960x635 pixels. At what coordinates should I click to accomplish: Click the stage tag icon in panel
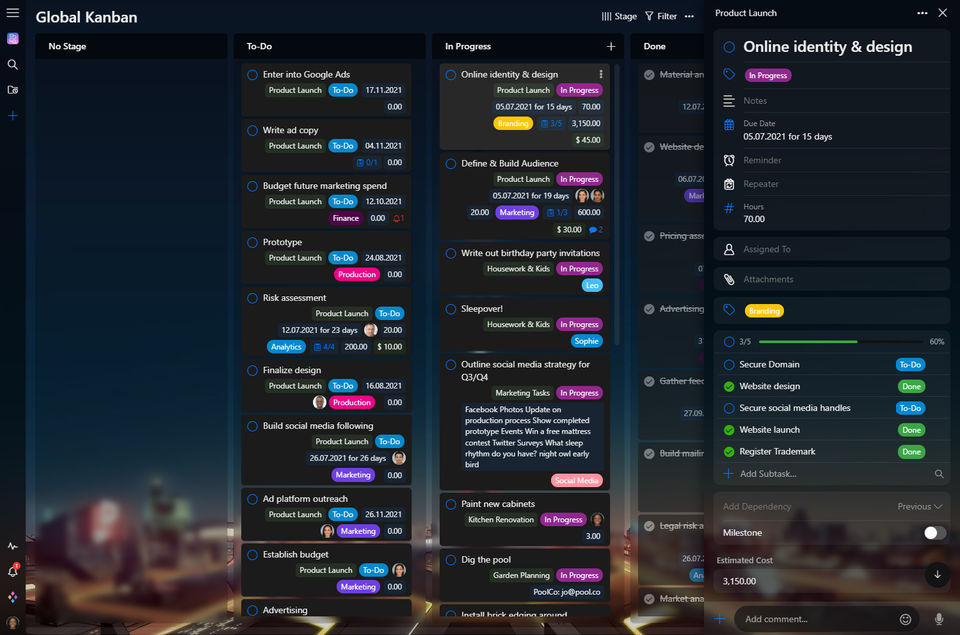click(x=729, y=75)
